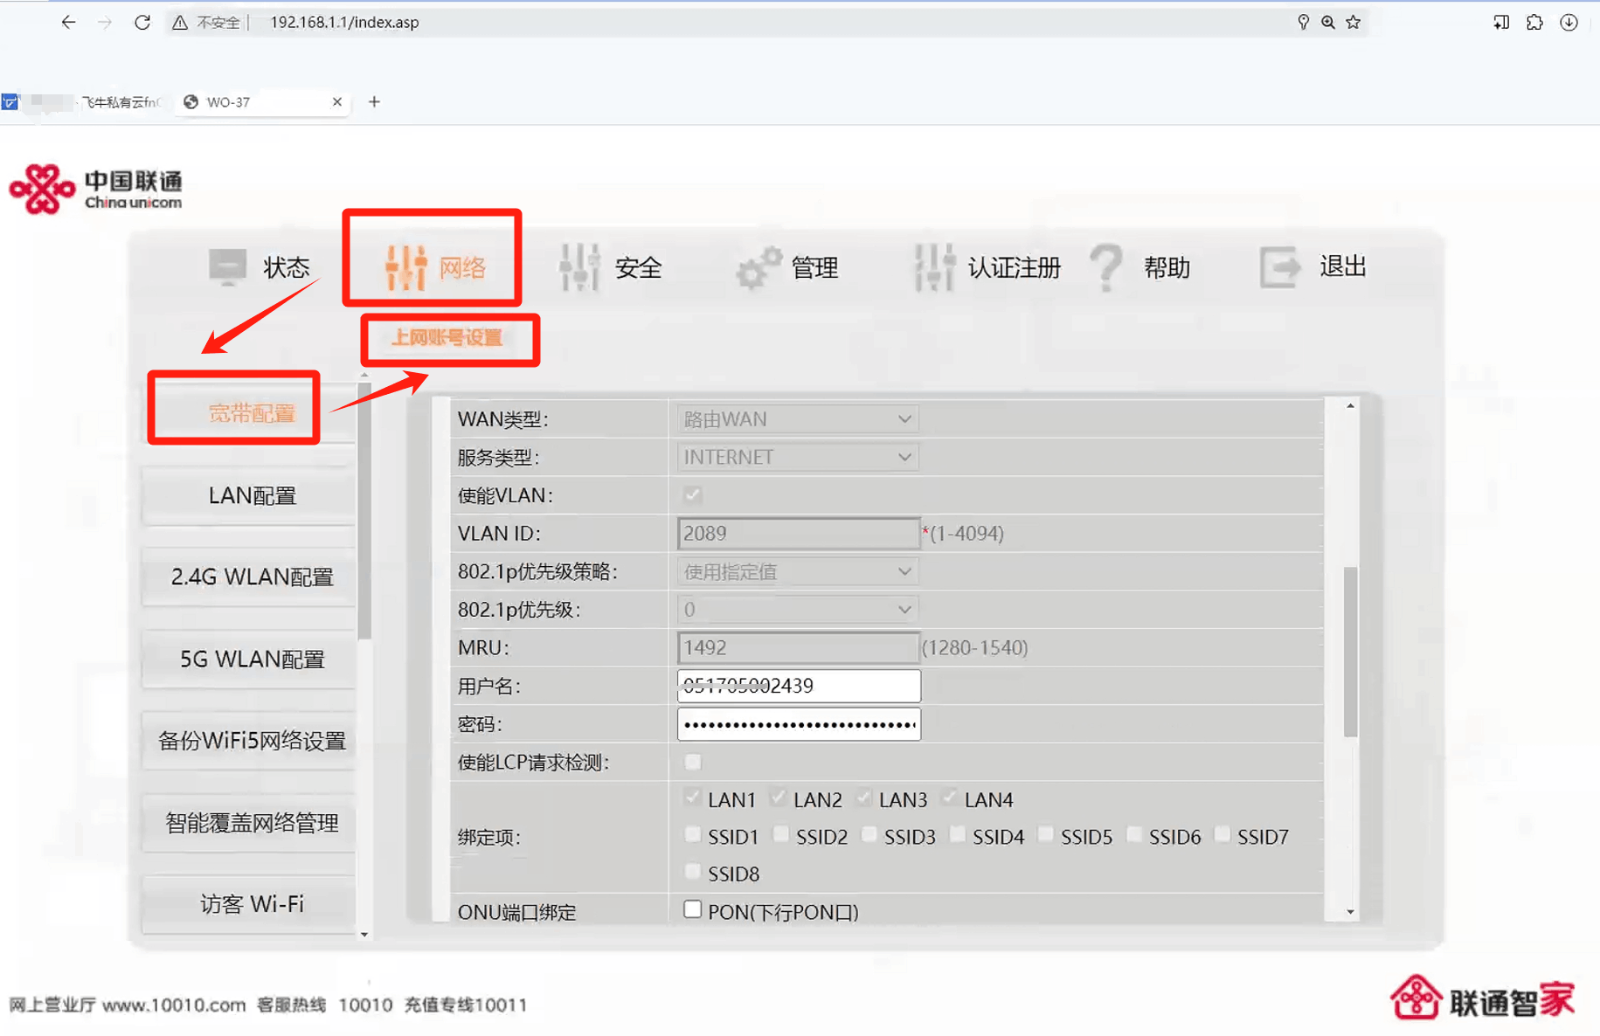Viewport: 1600px width, 1036px height.
Task: Click inside the 用户名 username field
Action: pyautogui.click(x=797, y=685)
